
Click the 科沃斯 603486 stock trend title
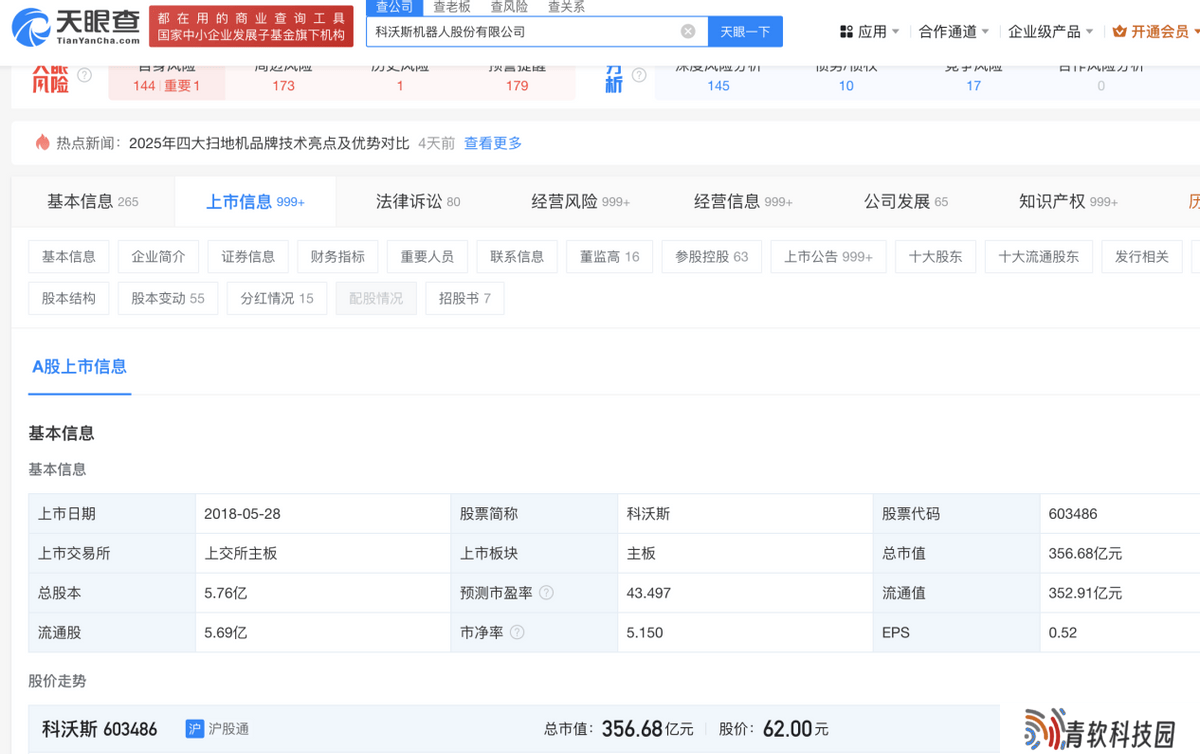coord(99,729)
